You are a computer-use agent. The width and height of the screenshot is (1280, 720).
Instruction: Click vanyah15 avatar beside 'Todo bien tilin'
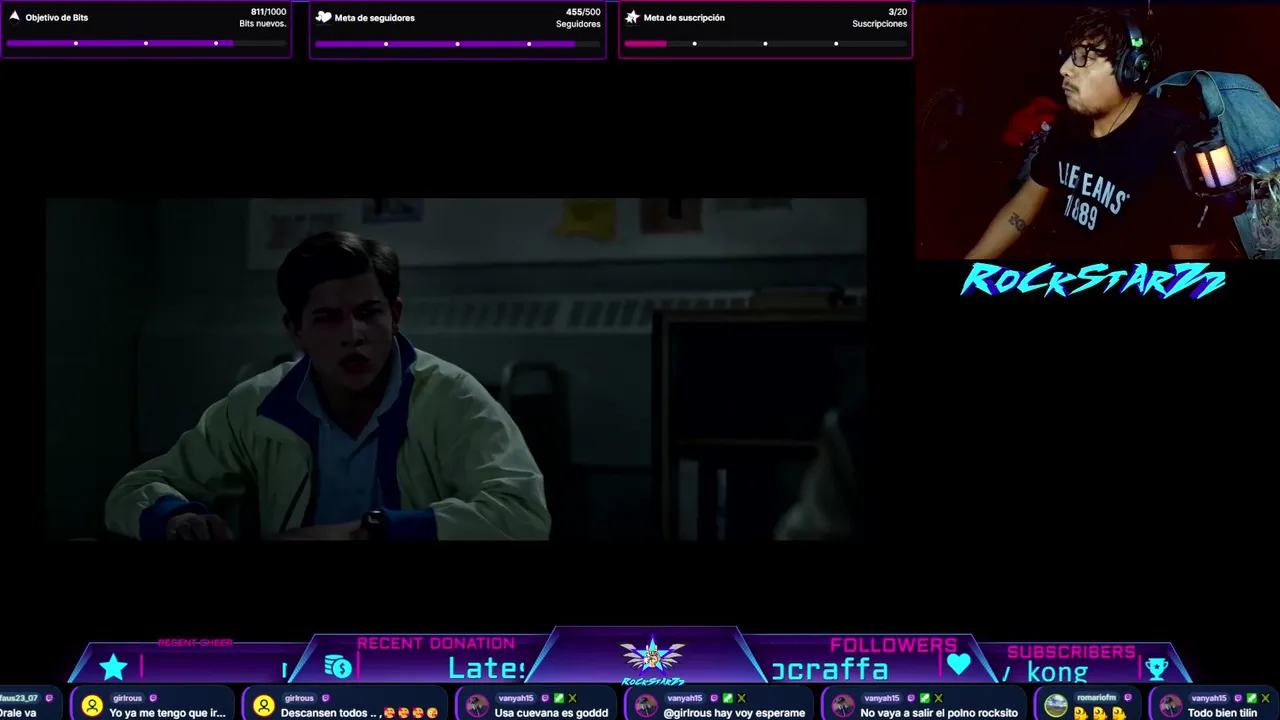1170,706
